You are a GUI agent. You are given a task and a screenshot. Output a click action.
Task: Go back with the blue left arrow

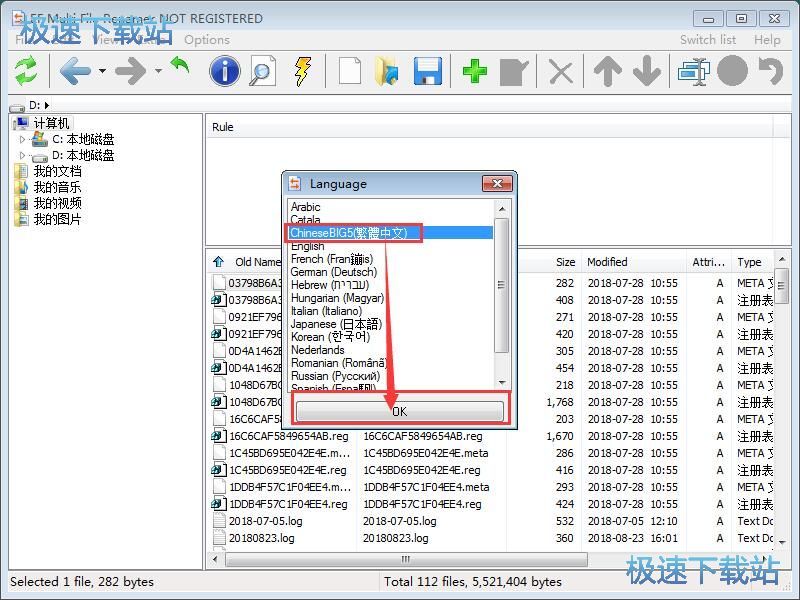pos(75,71)
